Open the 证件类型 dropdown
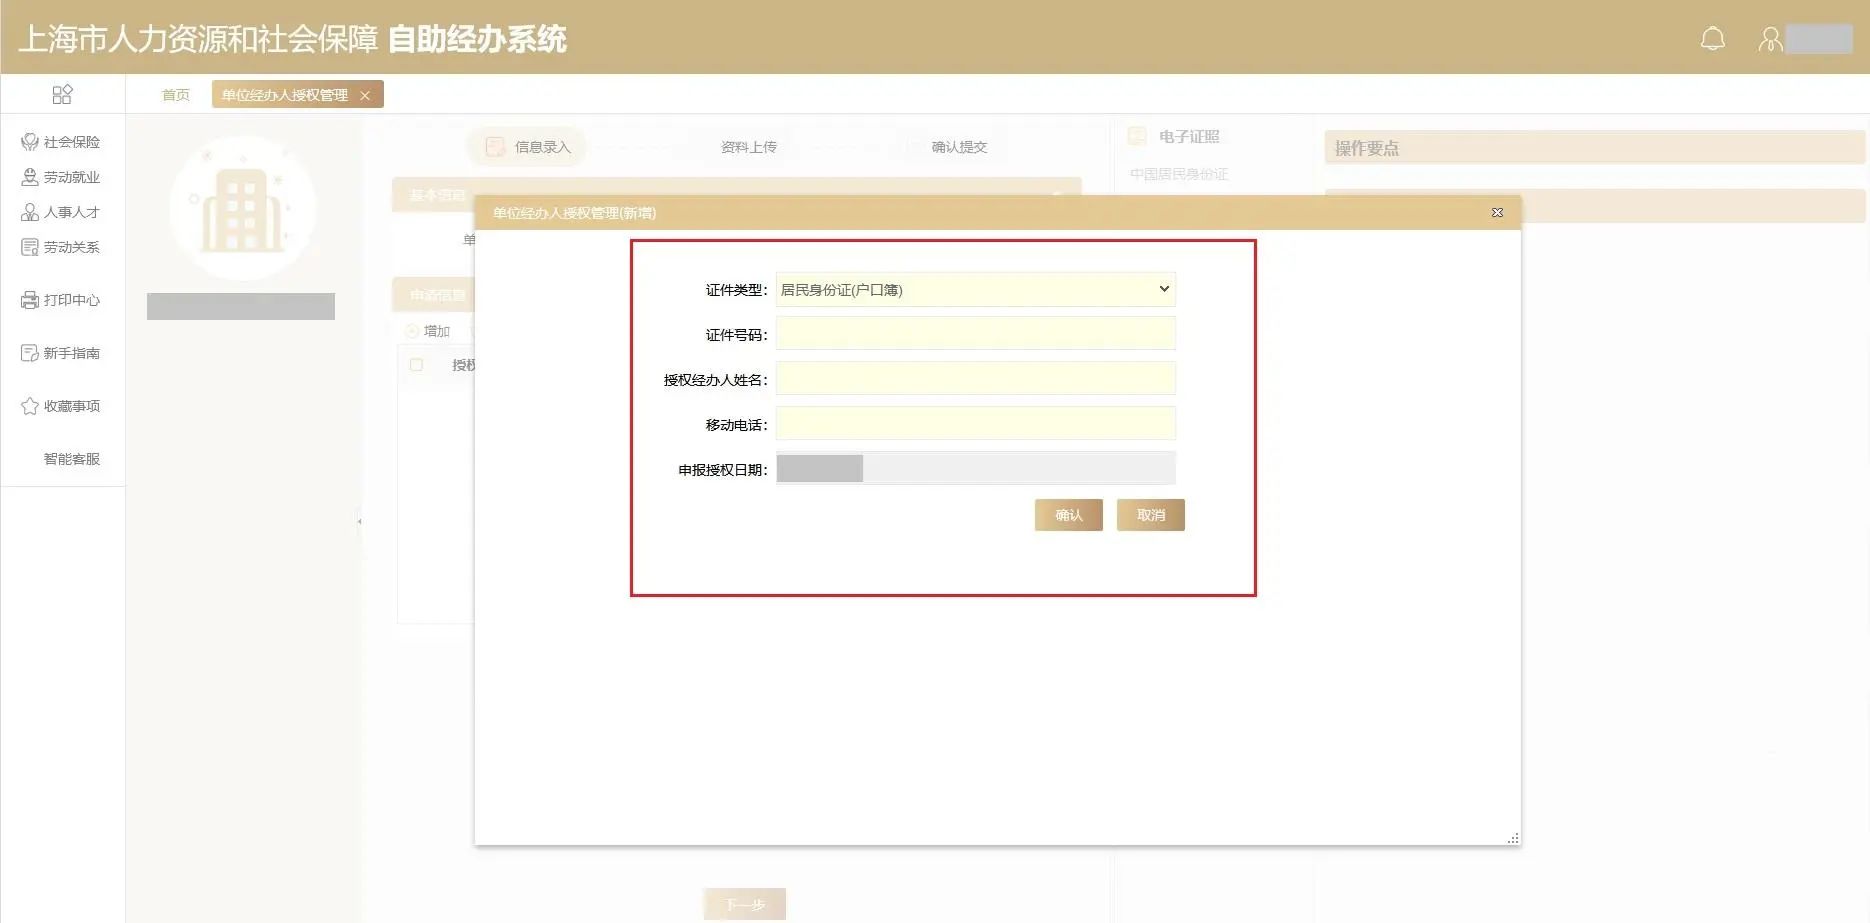 975,290
